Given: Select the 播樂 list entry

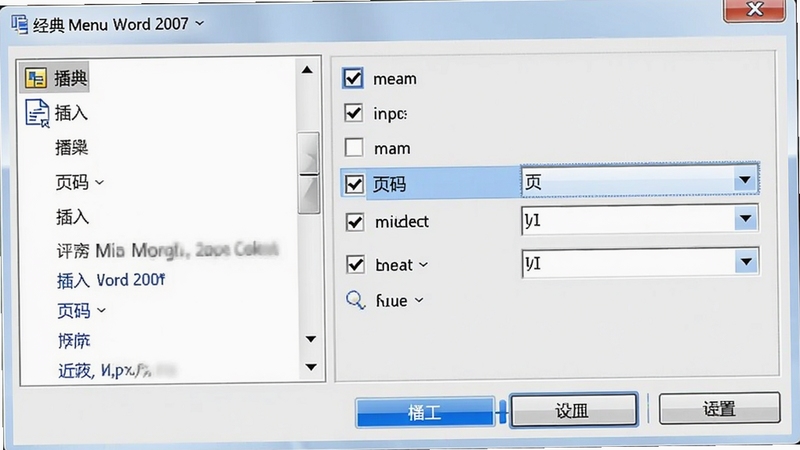Looking at the screenshot, I should 71,148.
